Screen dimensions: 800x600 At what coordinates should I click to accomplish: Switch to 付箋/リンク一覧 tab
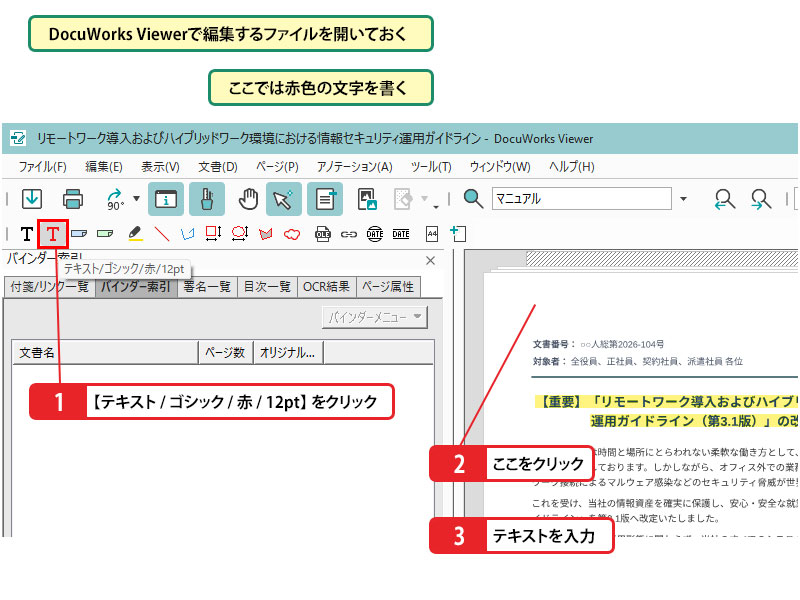point(49,287)
